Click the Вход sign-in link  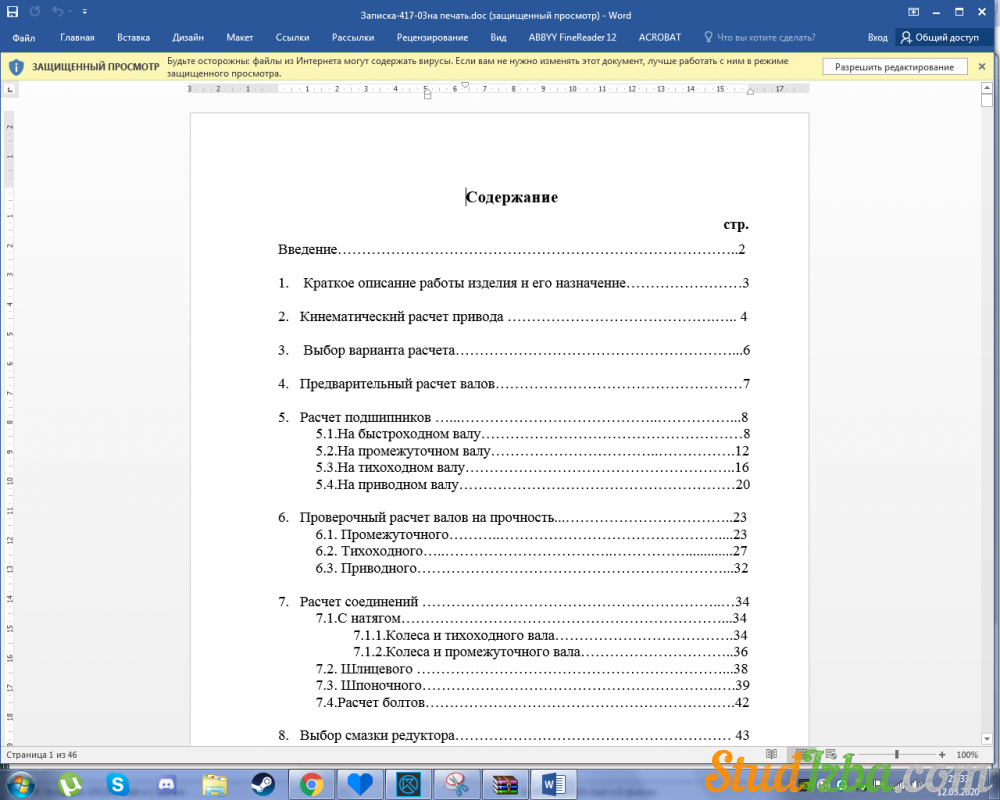(x=878, y=38)
